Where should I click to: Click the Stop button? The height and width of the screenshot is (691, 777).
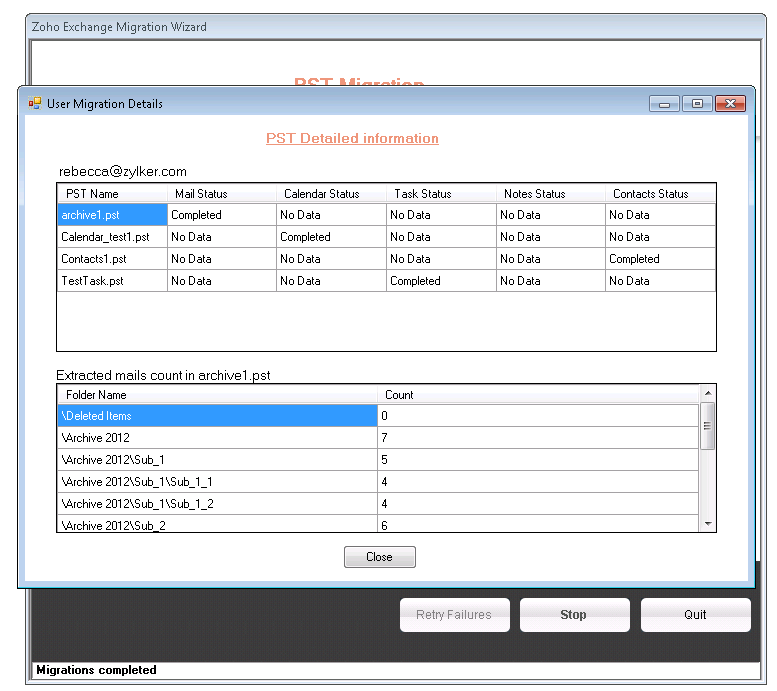click(x=574, y=615)
